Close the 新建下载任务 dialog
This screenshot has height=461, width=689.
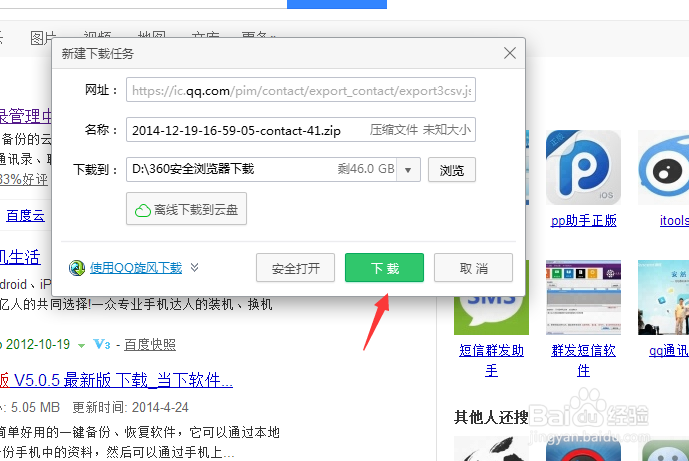pos(510,53)
